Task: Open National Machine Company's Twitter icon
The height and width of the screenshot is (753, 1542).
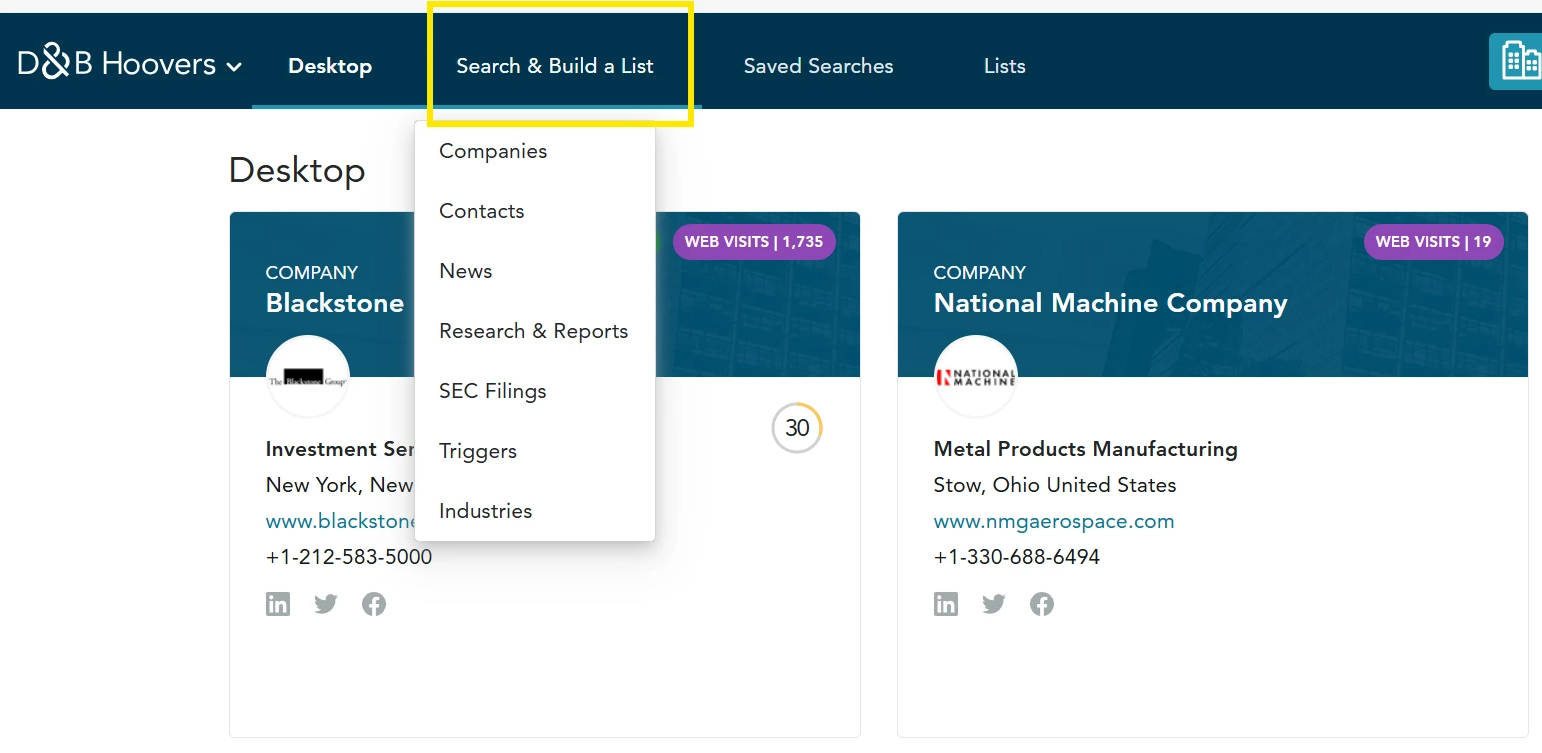Action: pyautogui.click(x=994, y=604)
